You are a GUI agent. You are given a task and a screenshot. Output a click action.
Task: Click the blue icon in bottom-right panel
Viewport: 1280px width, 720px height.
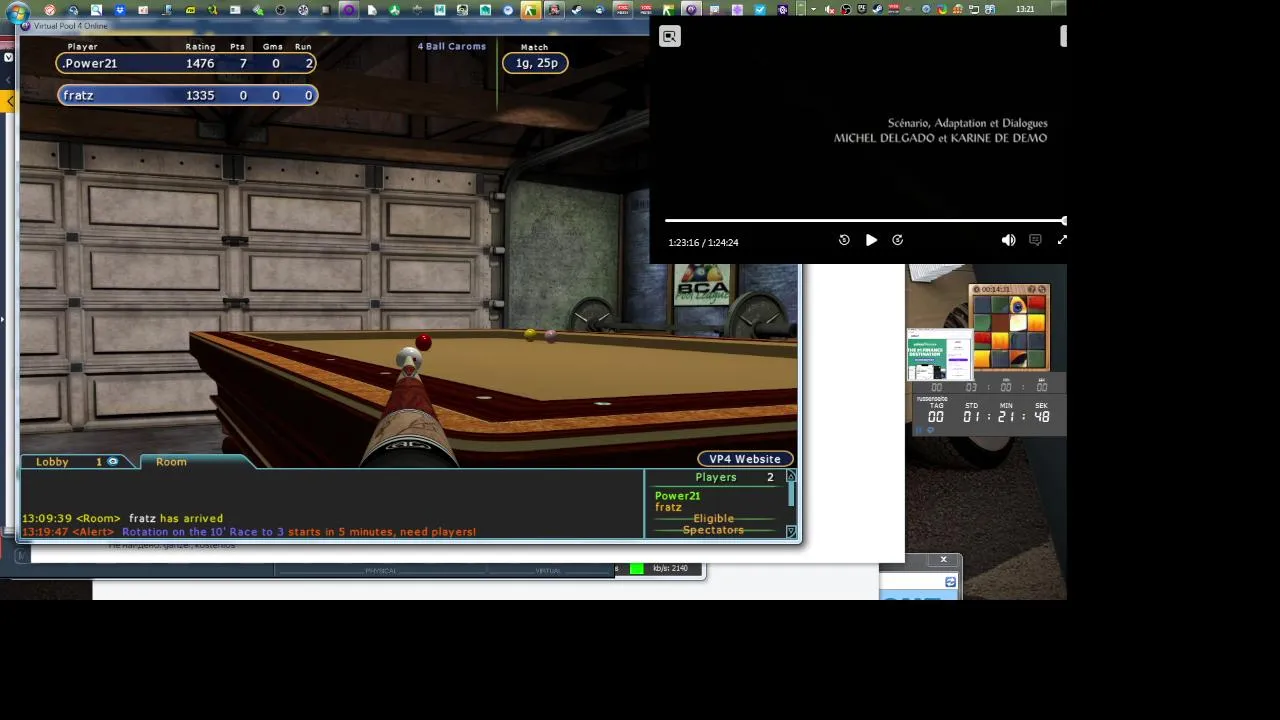(950, 582)
